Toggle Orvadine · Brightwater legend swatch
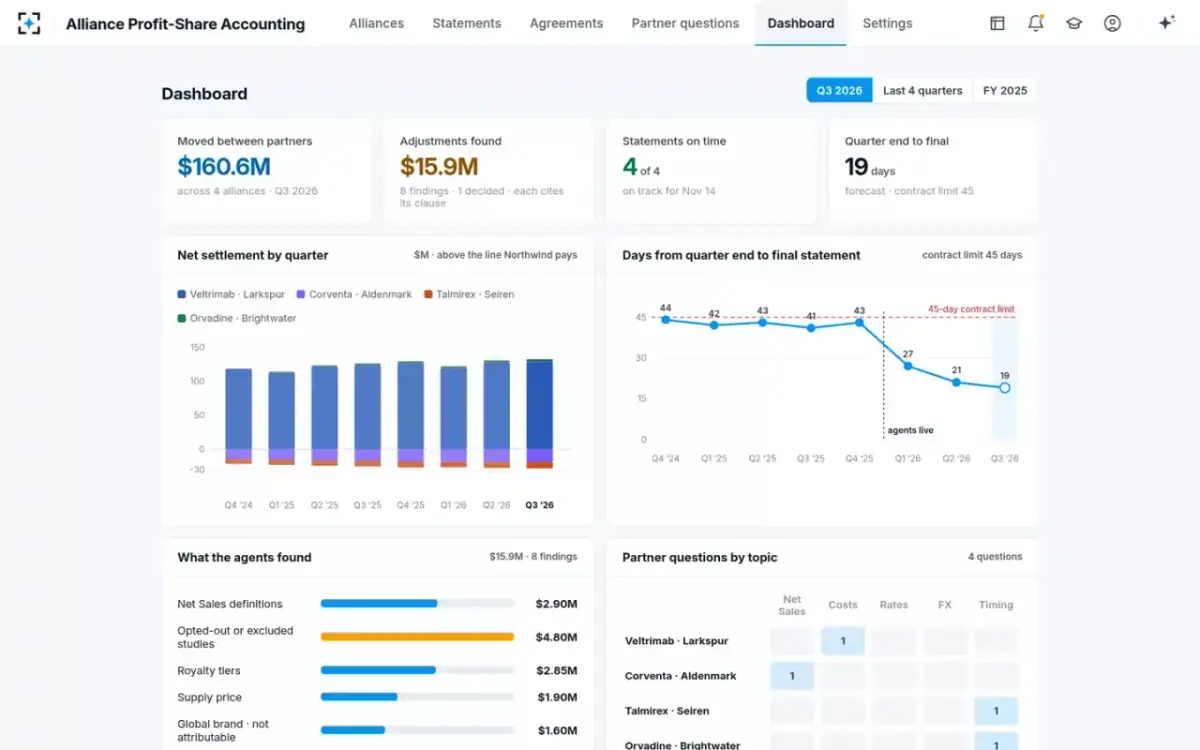1200x750 pixels. pyautogui.click(x=182, y=318)
